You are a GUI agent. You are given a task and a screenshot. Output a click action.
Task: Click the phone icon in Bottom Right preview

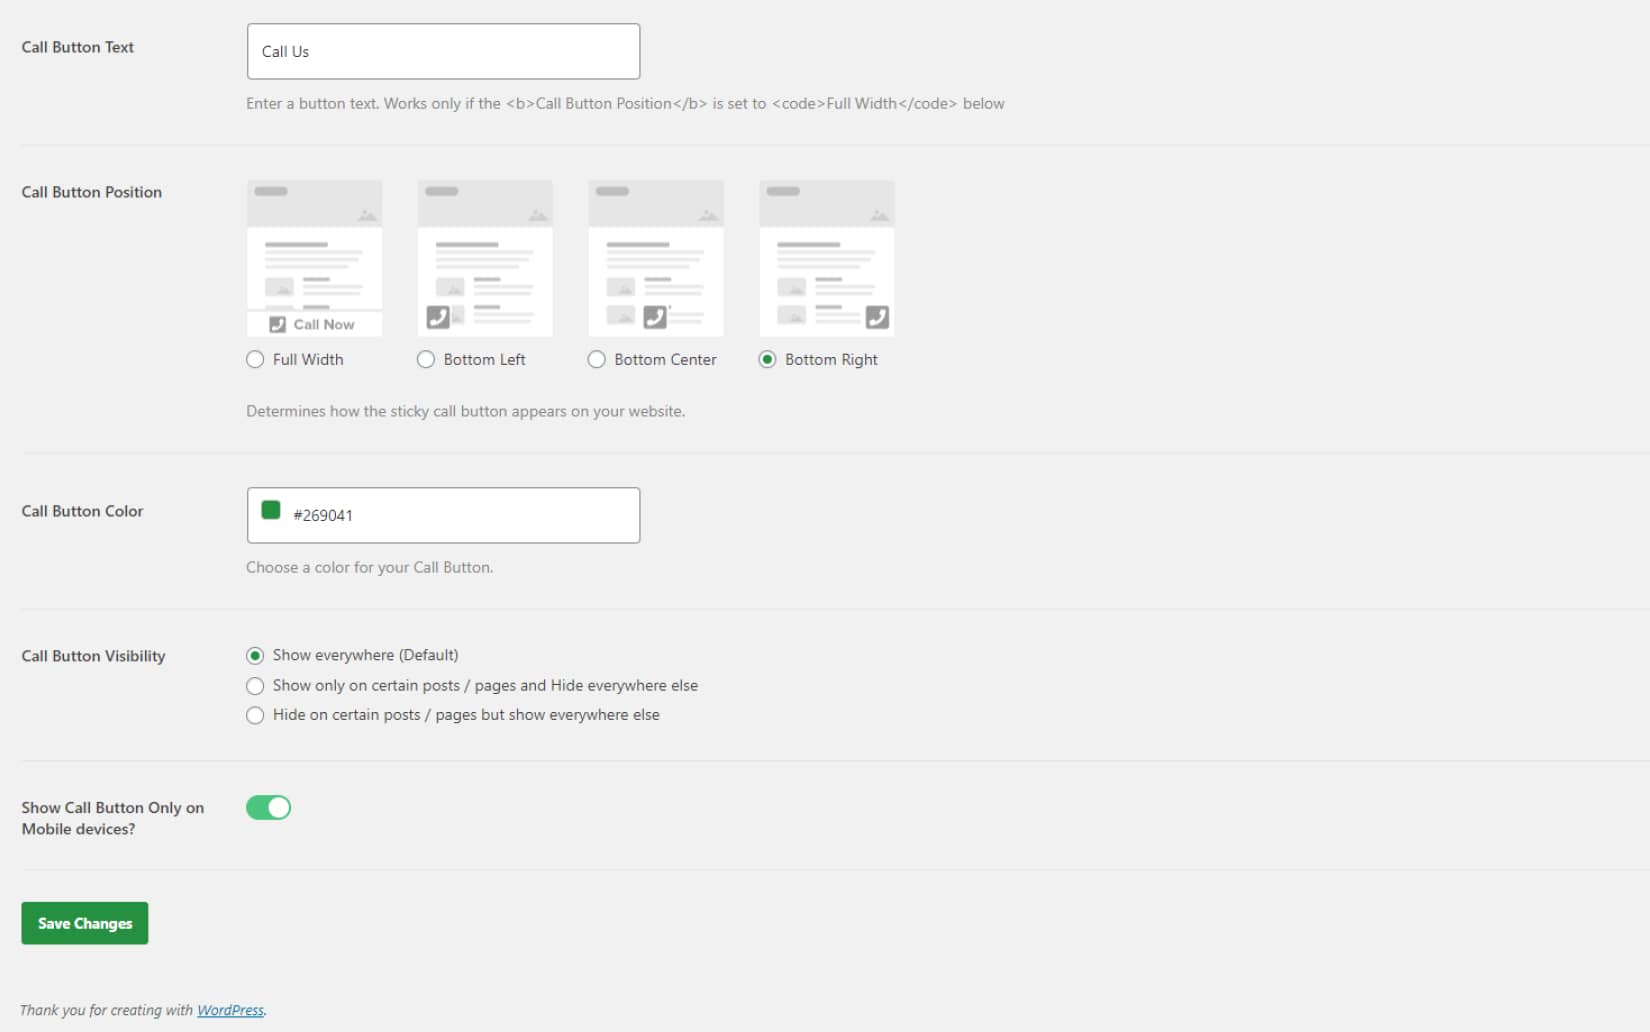point(877,317)
